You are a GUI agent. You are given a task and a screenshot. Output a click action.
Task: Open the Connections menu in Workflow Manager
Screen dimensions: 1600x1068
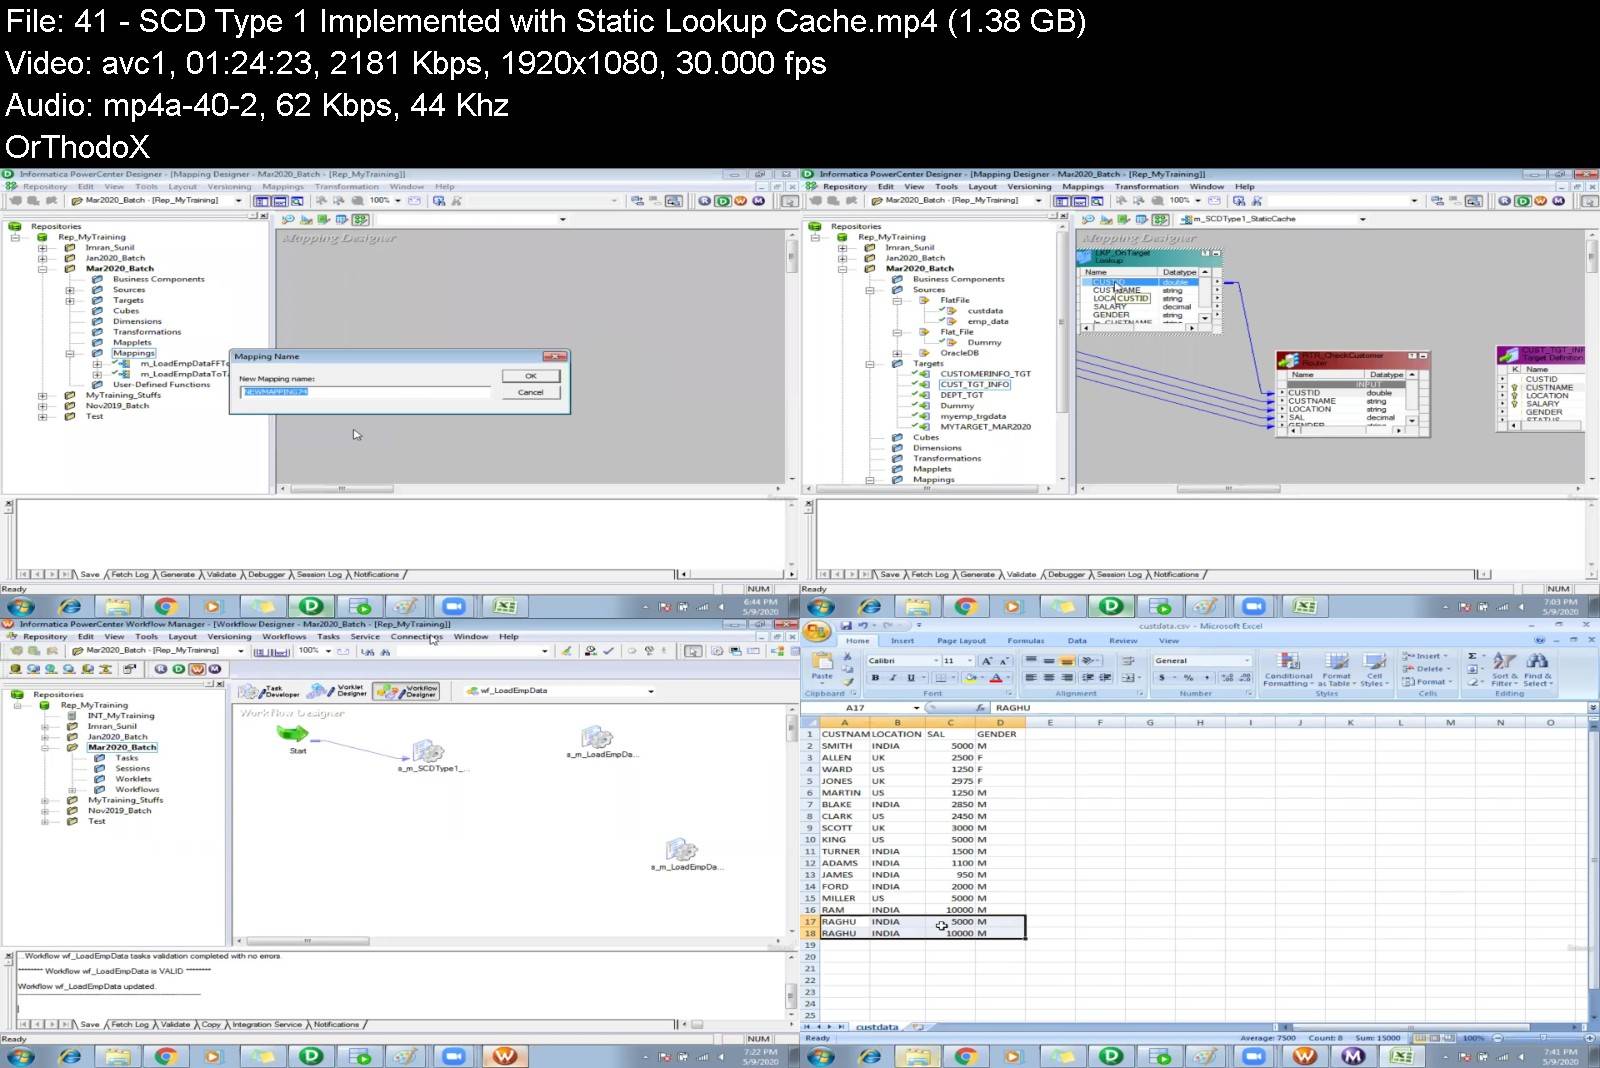(416, 637)
